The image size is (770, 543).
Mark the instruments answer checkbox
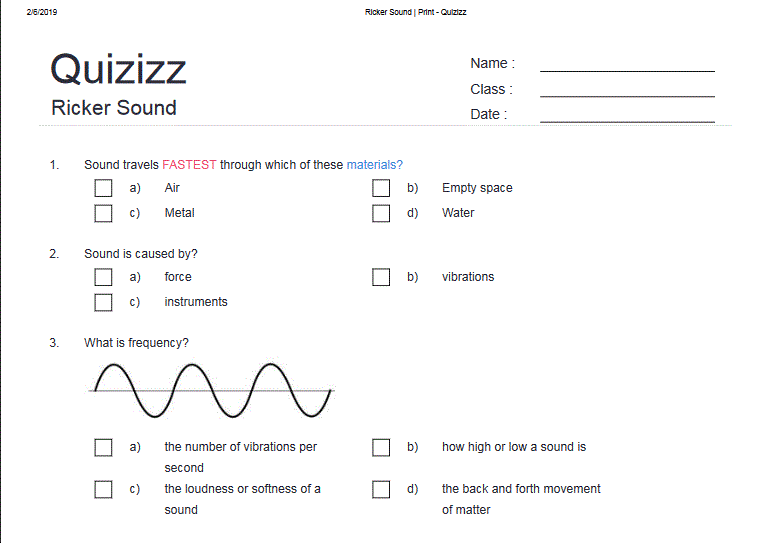pyautogui.click(x=103, y=302)
